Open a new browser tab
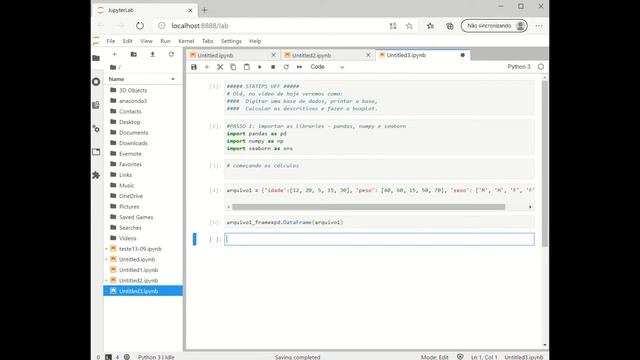 (204, 10)
